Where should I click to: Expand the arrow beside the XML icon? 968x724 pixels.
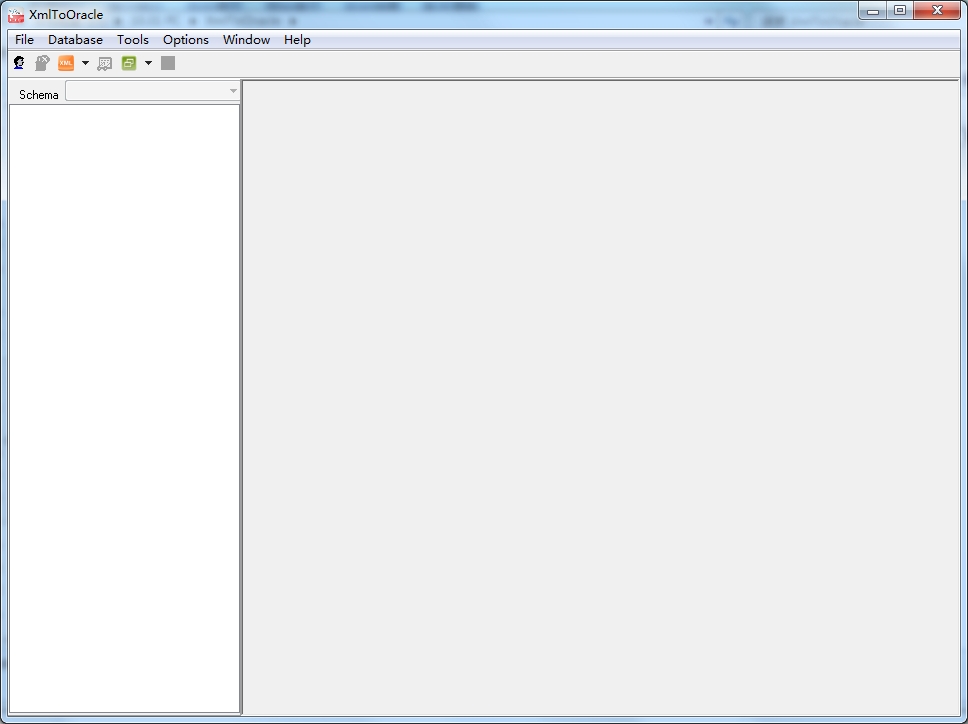click(x=85, y=63)
